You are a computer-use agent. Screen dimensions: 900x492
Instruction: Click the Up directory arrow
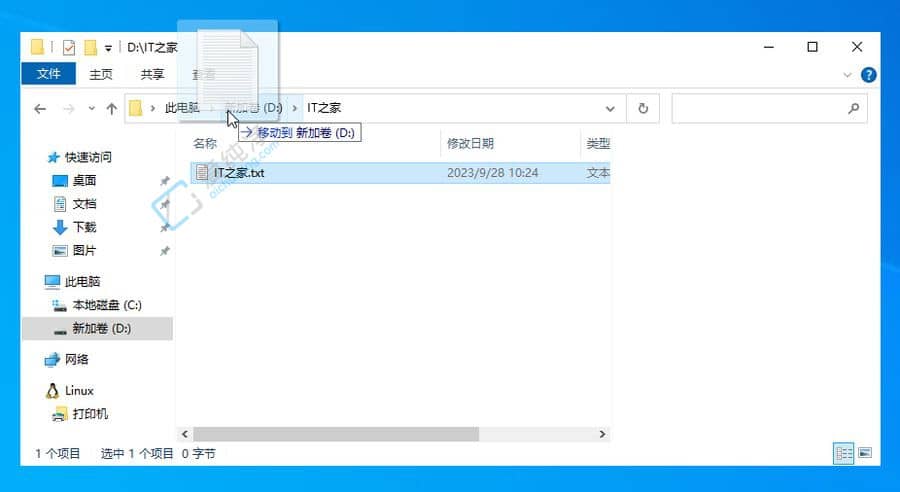pos(112,108)
